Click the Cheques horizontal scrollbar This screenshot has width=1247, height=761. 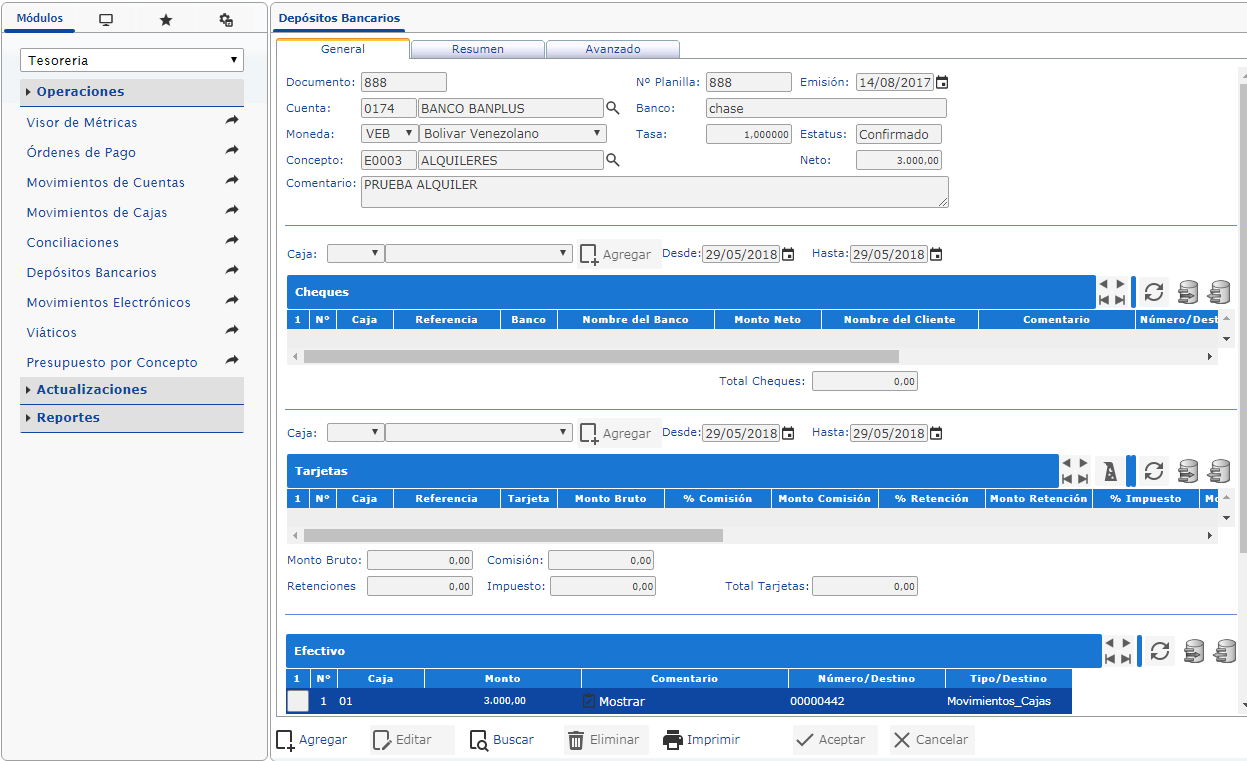602,356
